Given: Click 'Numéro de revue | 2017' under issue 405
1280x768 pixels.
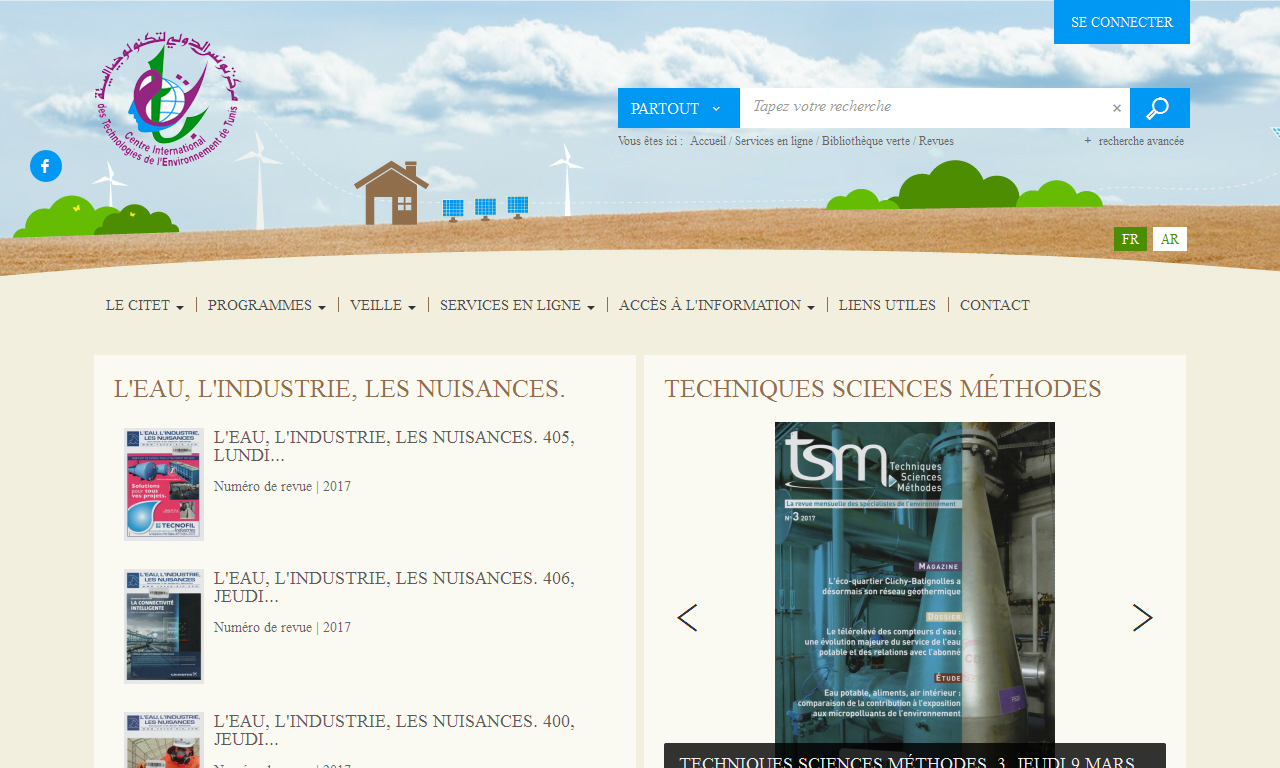Looking at the screenshot, I should [x=282, y=487].
